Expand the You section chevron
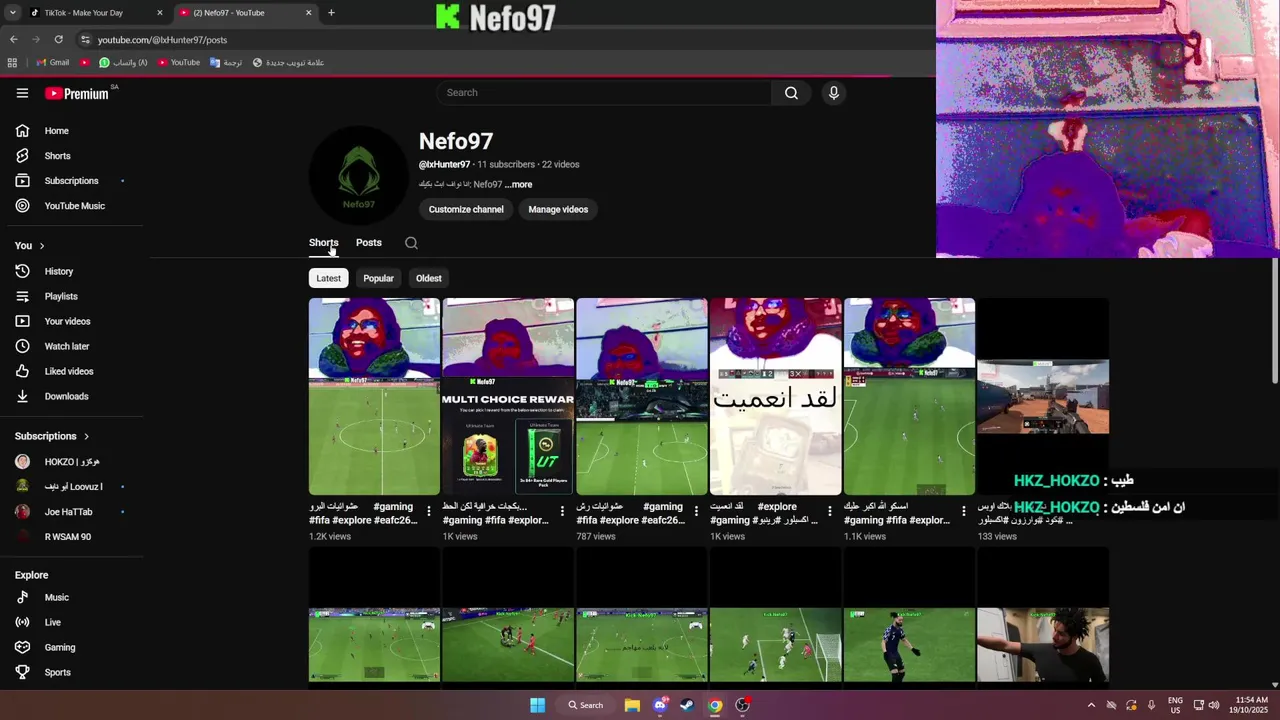 41,246
